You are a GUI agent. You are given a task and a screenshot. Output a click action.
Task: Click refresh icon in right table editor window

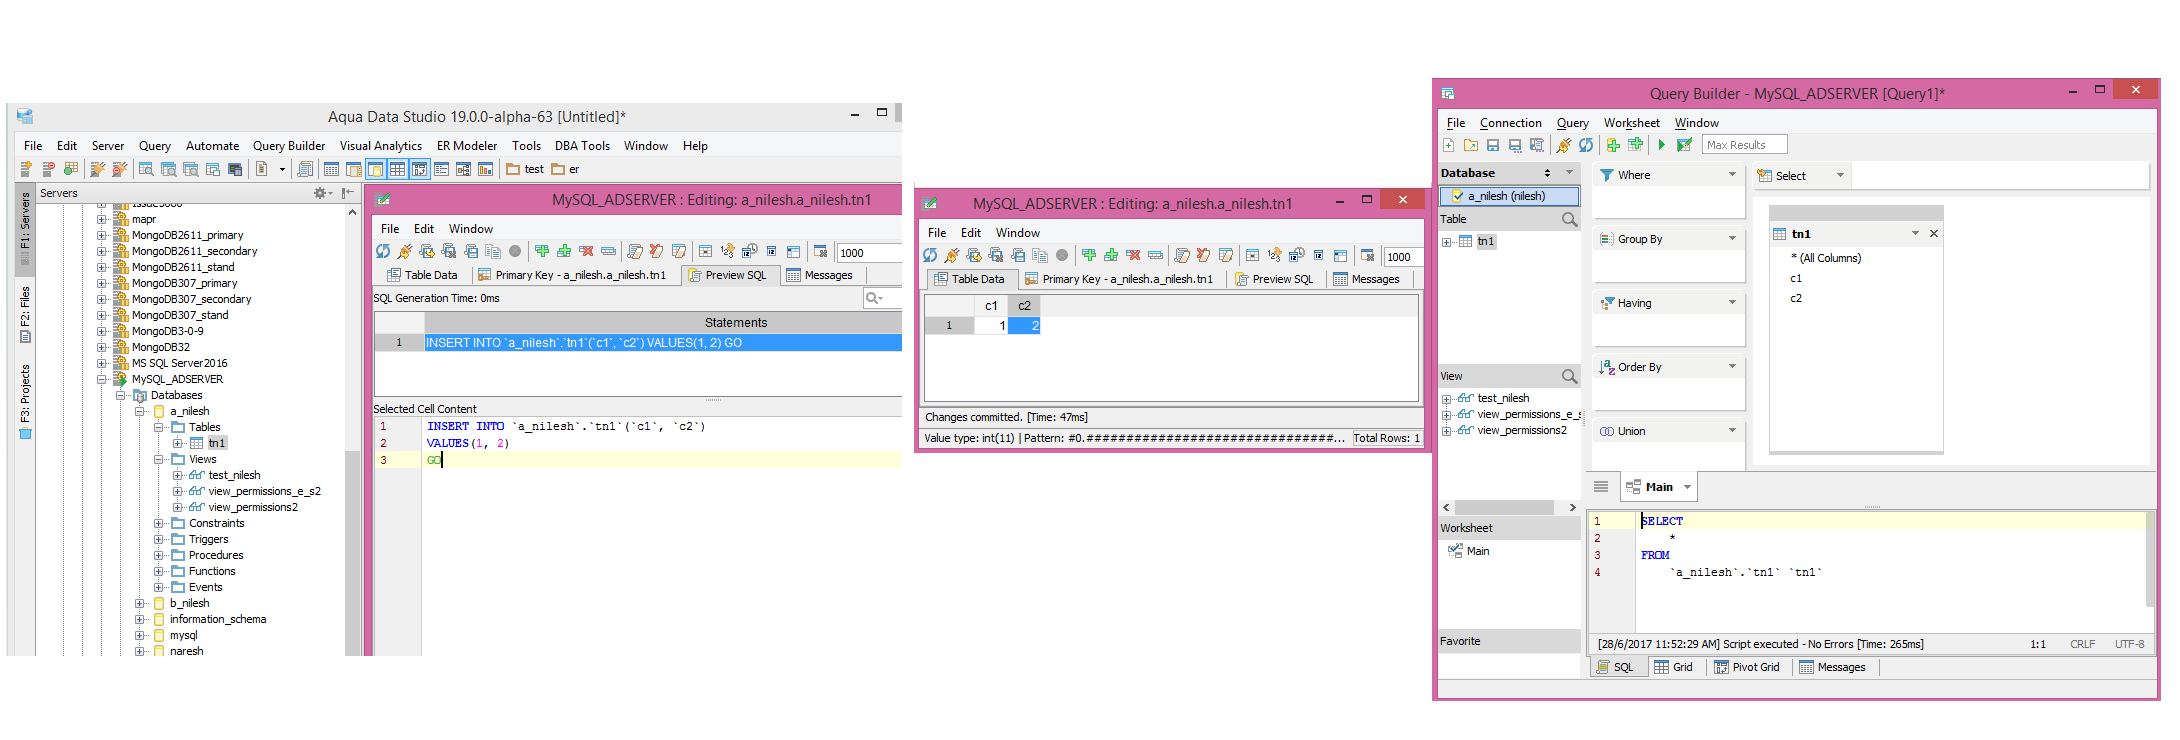(930, 255)
